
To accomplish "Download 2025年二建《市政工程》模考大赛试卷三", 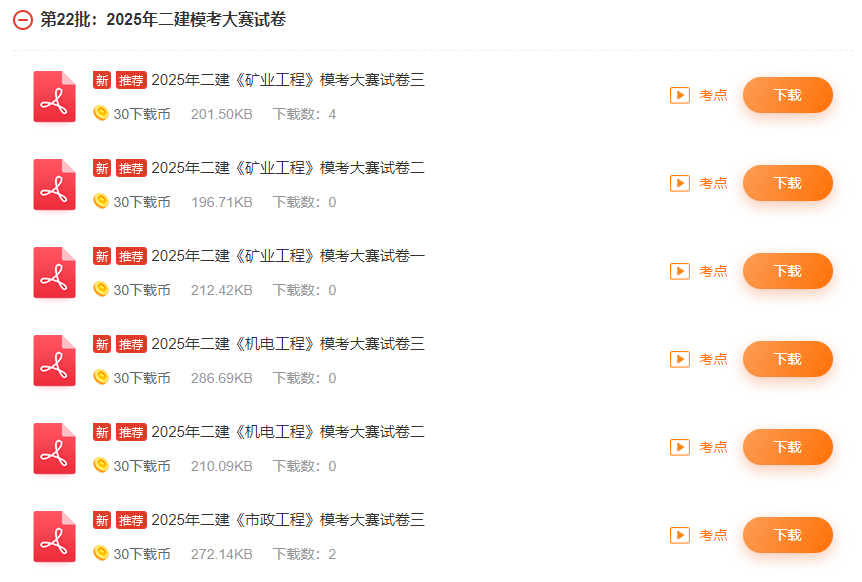I will [x=788, y=535].
